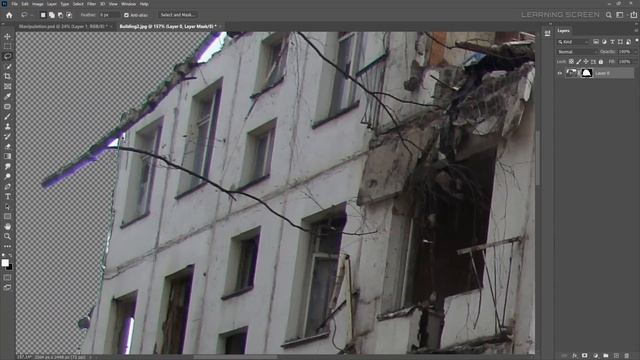The image size is (640, 360).
Task: Select the Gradient tool
Action: point(7,156)
